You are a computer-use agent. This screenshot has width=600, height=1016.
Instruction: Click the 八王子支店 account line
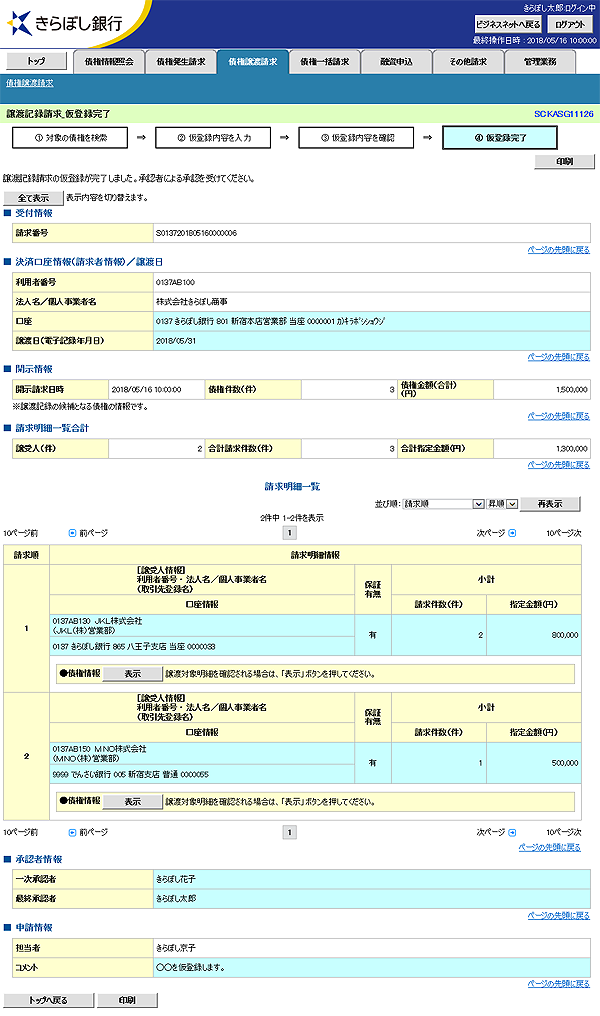133,647
